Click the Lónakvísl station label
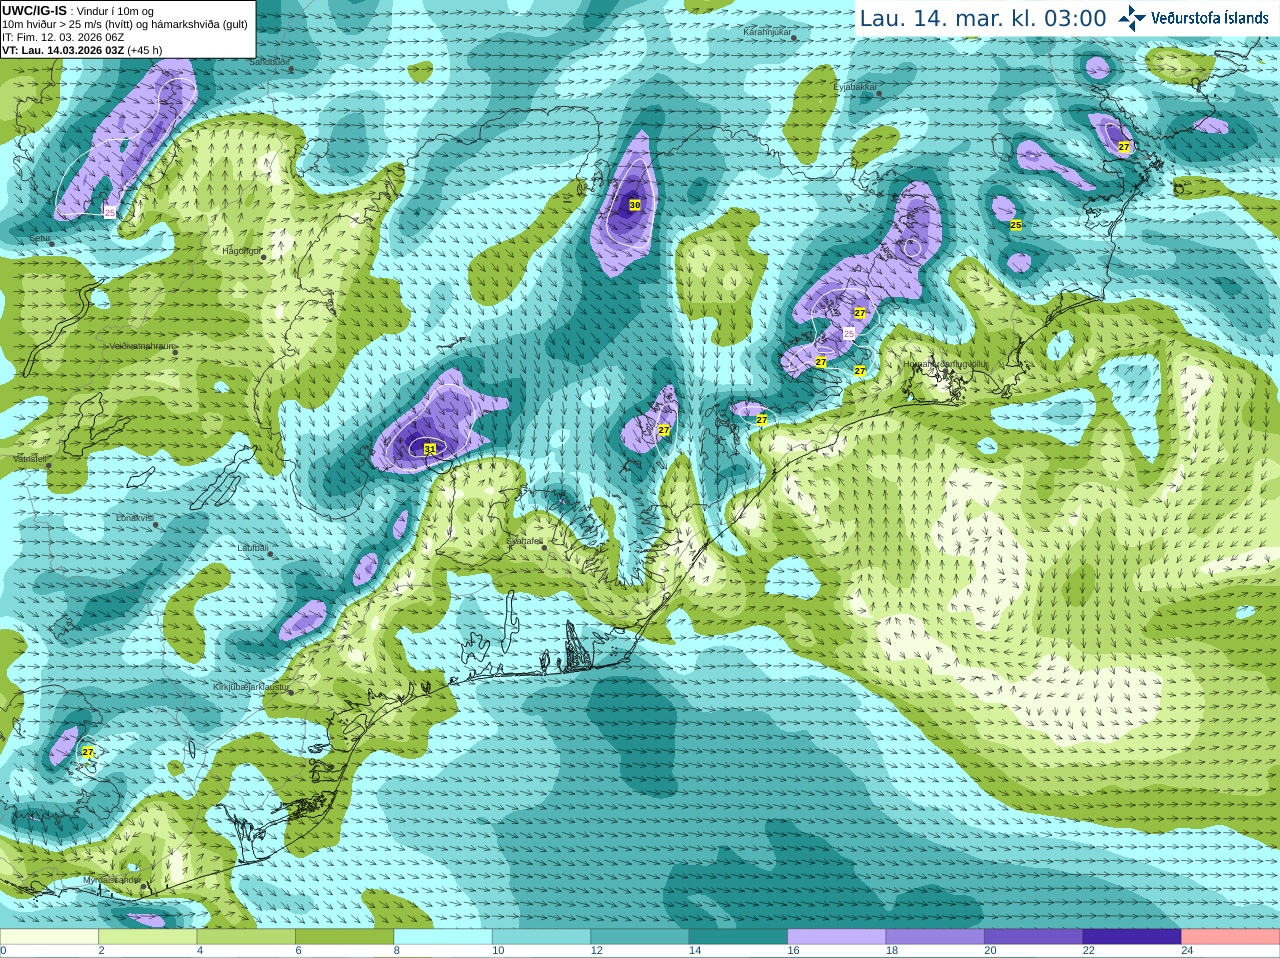 [135, 518]
